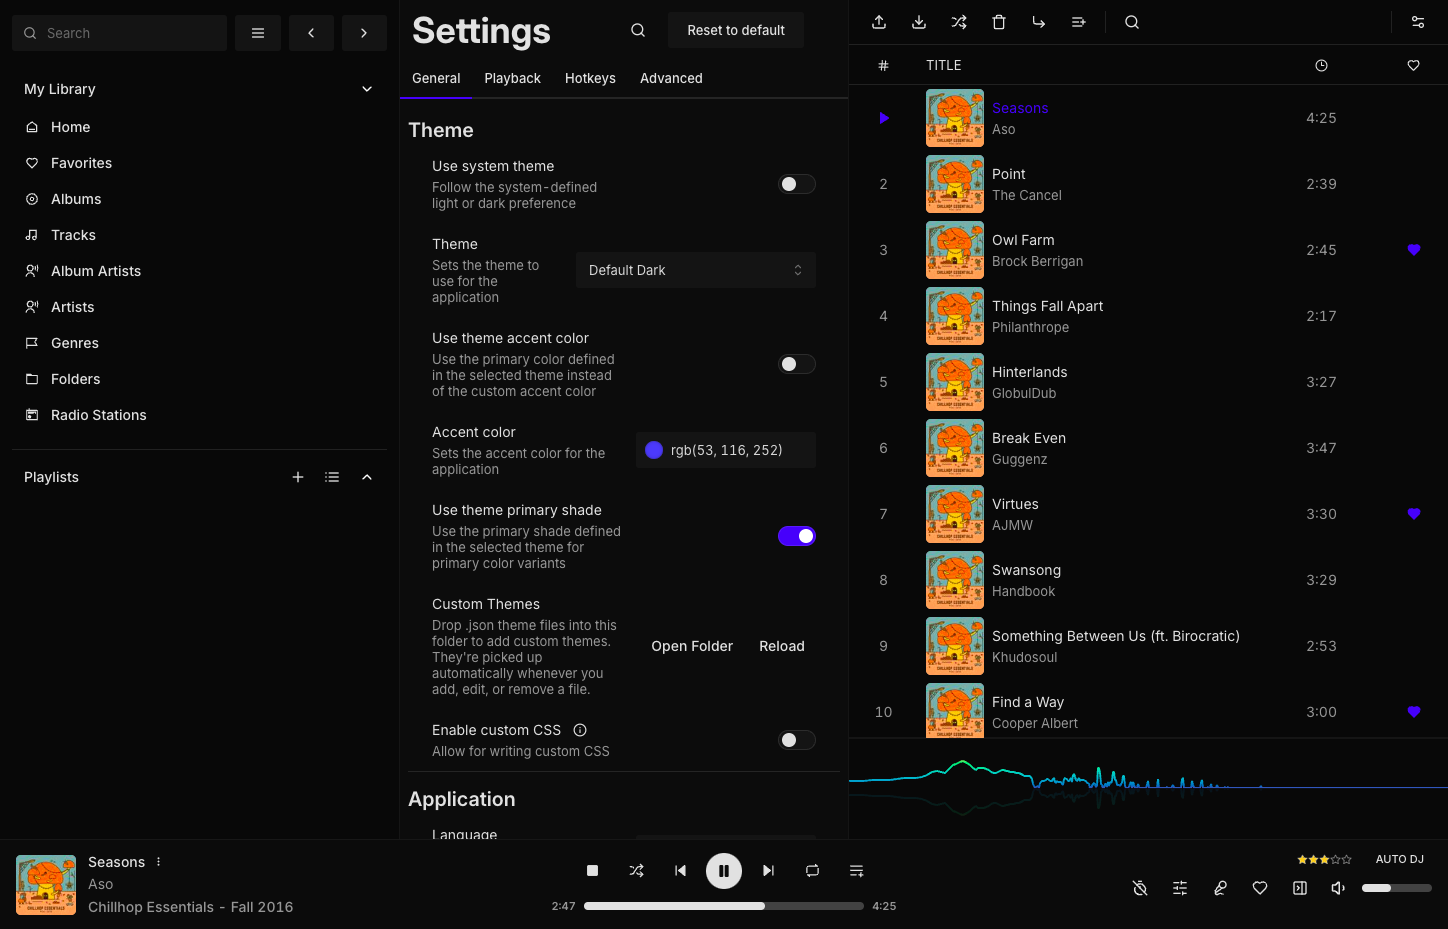Show lyrics with the microphone icon
The height and width of the screenshot is (929, 1448).
pos(1220,888)
